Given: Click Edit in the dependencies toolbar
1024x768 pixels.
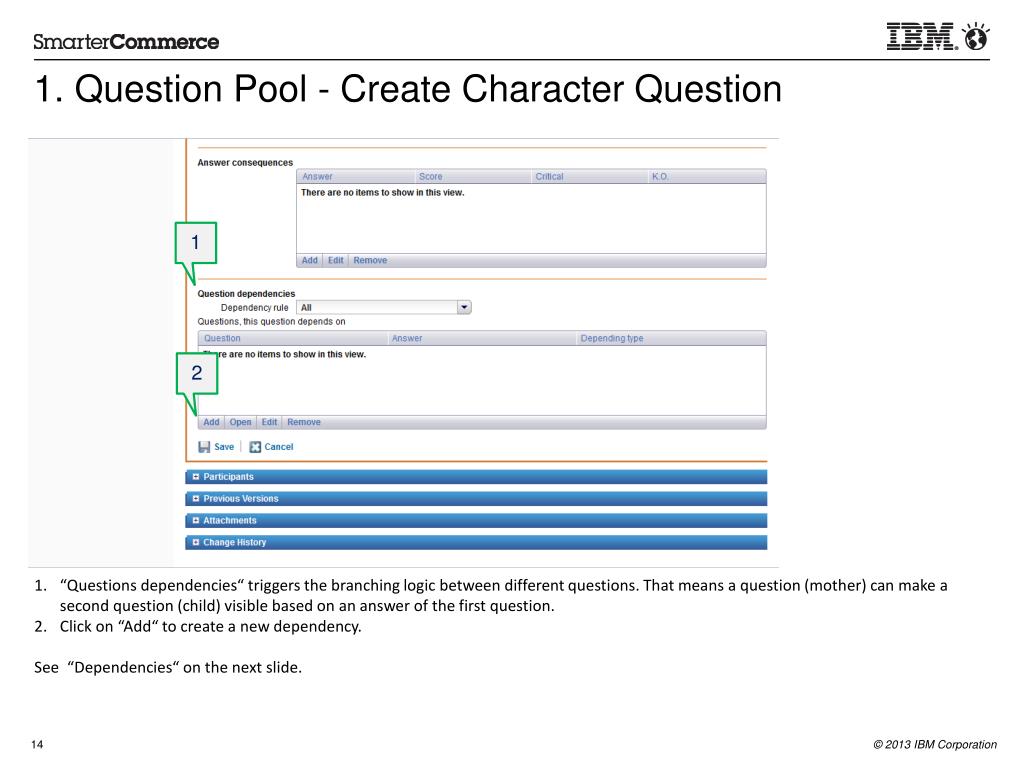Looking at the screenshot, I should 269,422.
